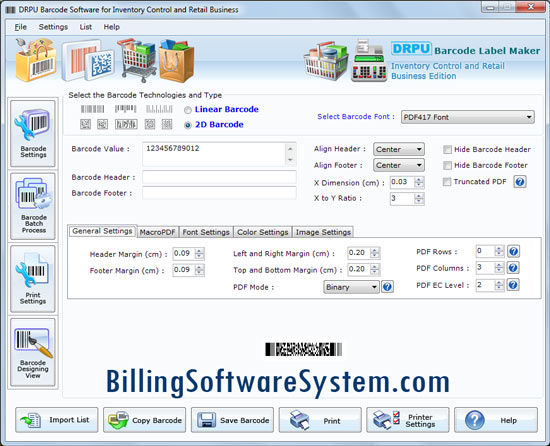The height and width of the screenshot is (446, 550).
Task: Enable Hide Barcode Footer checkbox
Action: click(x=447, y=165)
